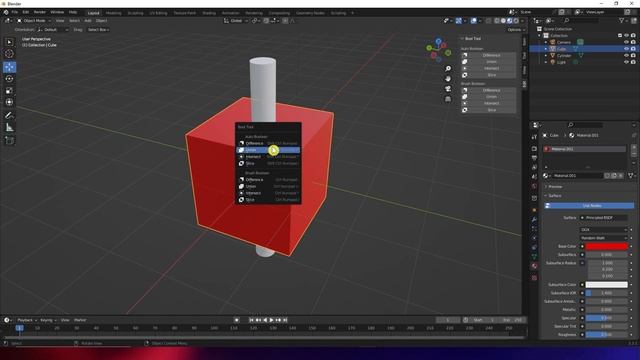Toggle visibility eye for Collection row

point(627,36)
